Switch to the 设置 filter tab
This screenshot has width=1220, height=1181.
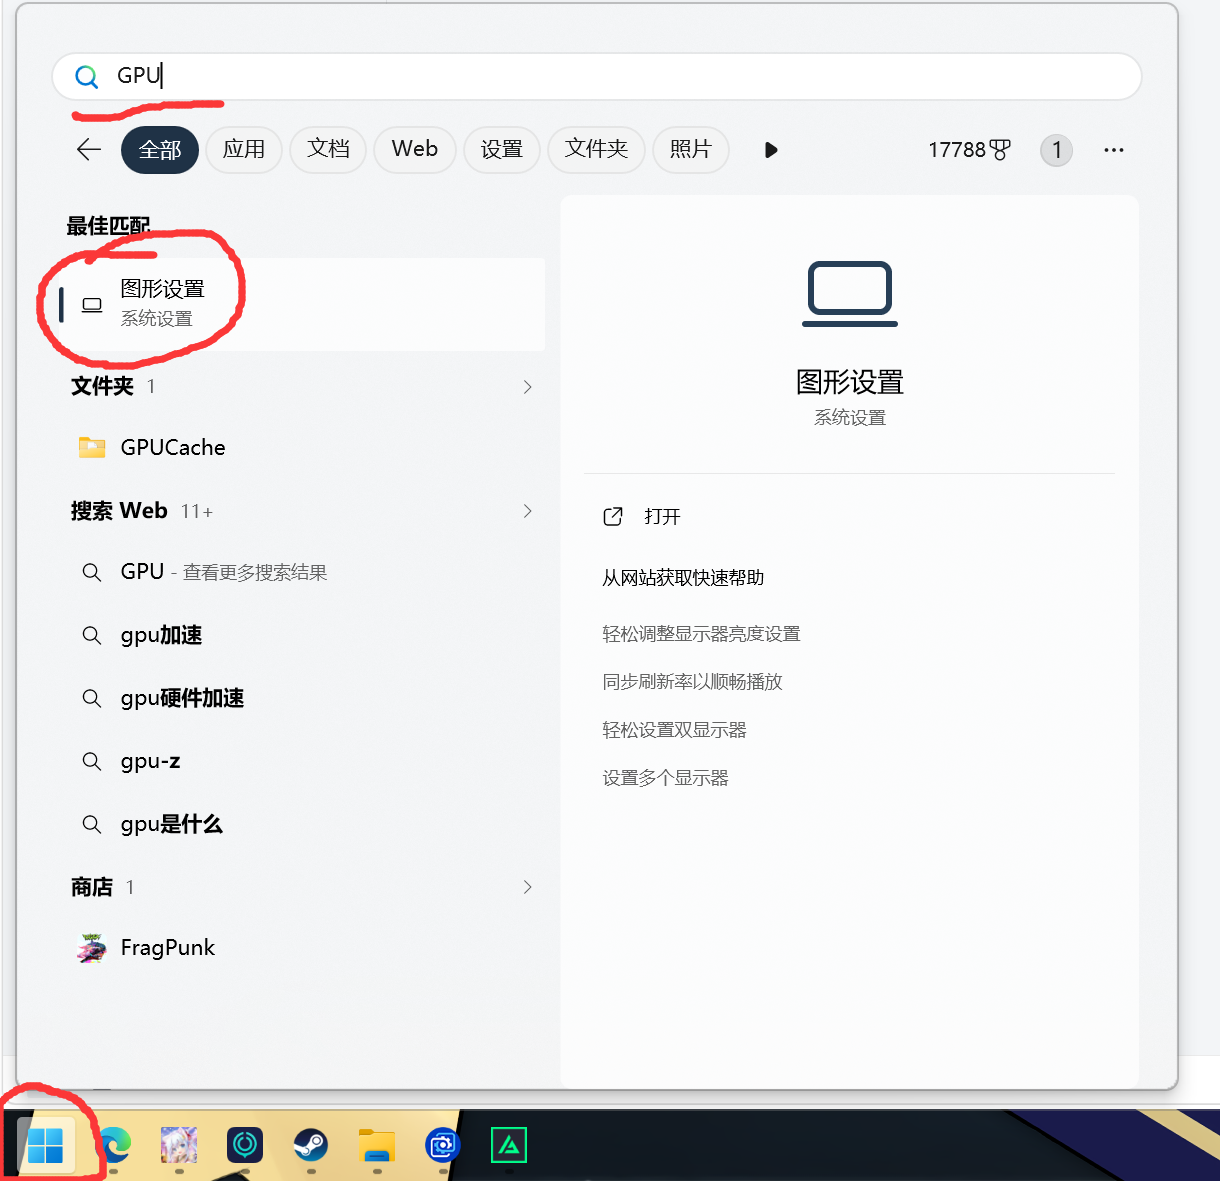[x=502, y=150]
